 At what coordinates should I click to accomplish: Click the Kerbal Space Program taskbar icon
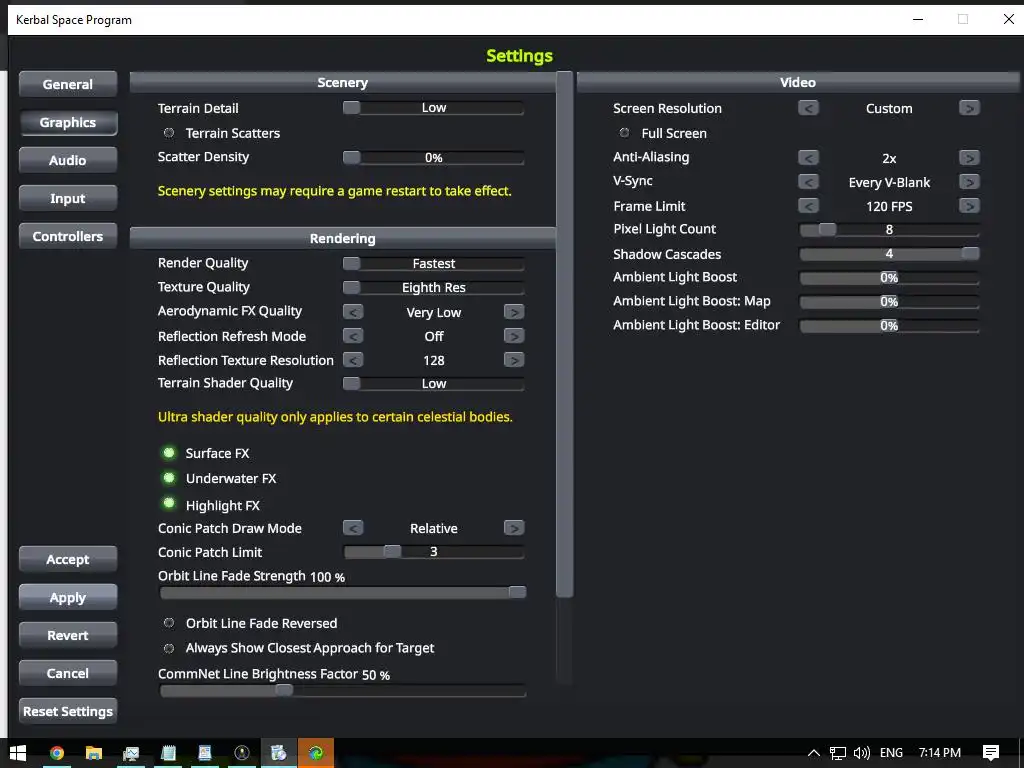pyautogui.click(x=242, y=753)
